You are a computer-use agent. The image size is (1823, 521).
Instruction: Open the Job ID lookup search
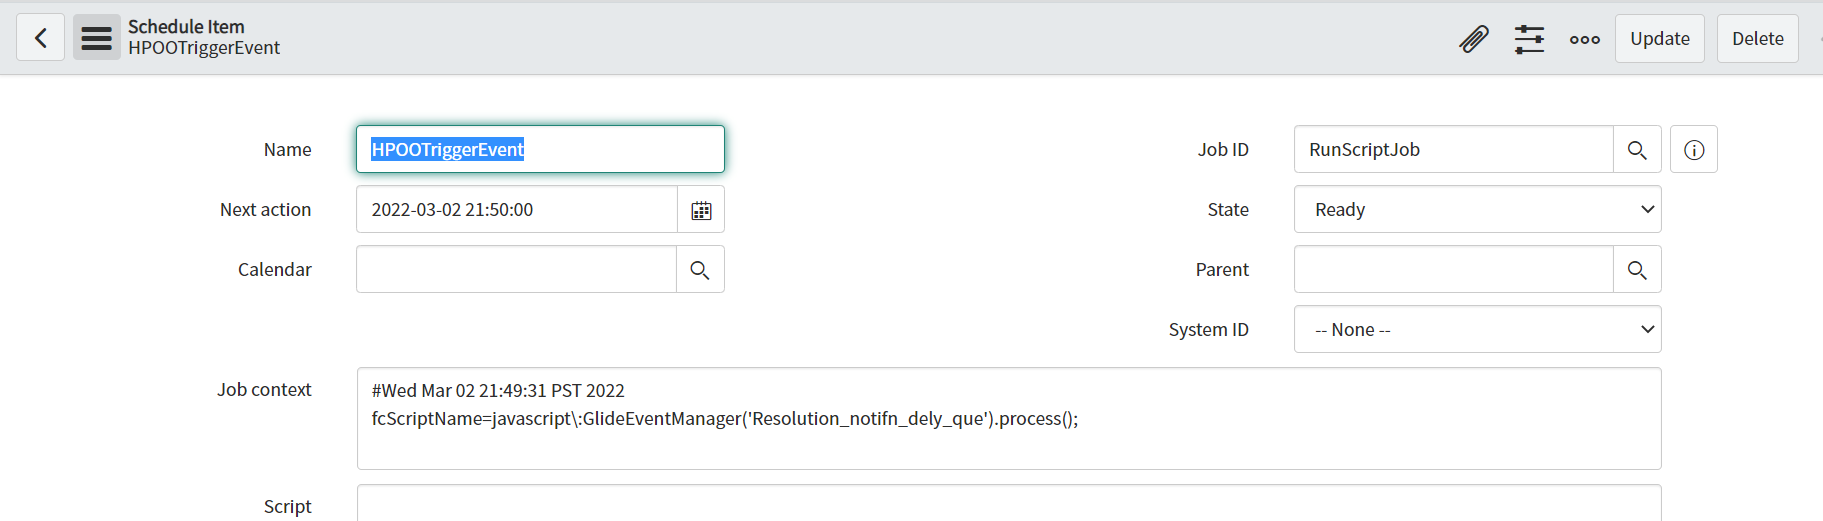click(x=1637, y=150)
